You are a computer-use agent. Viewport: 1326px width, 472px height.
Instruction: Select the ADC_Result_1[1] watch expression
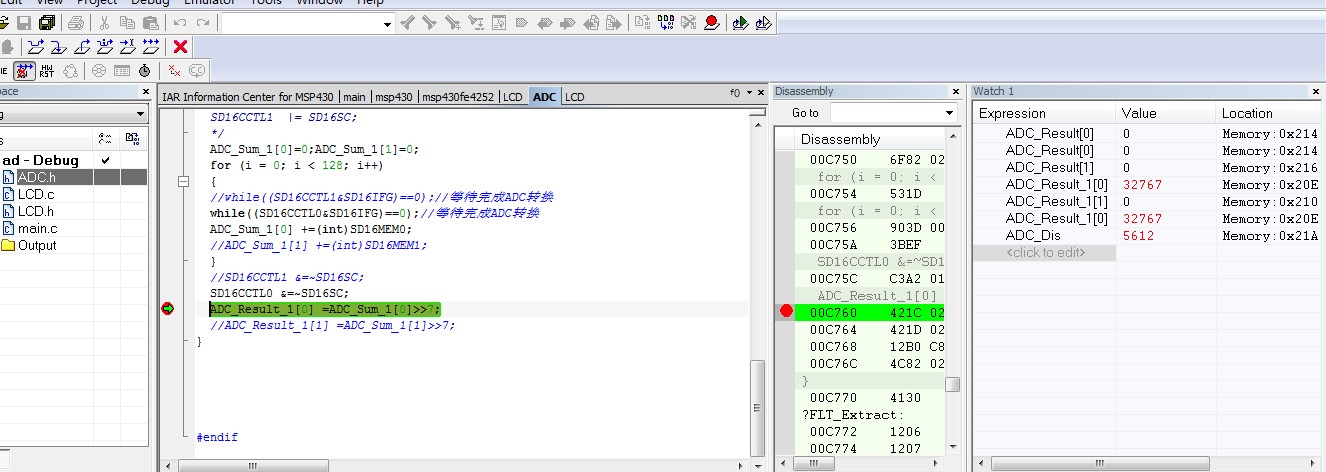1056,201
